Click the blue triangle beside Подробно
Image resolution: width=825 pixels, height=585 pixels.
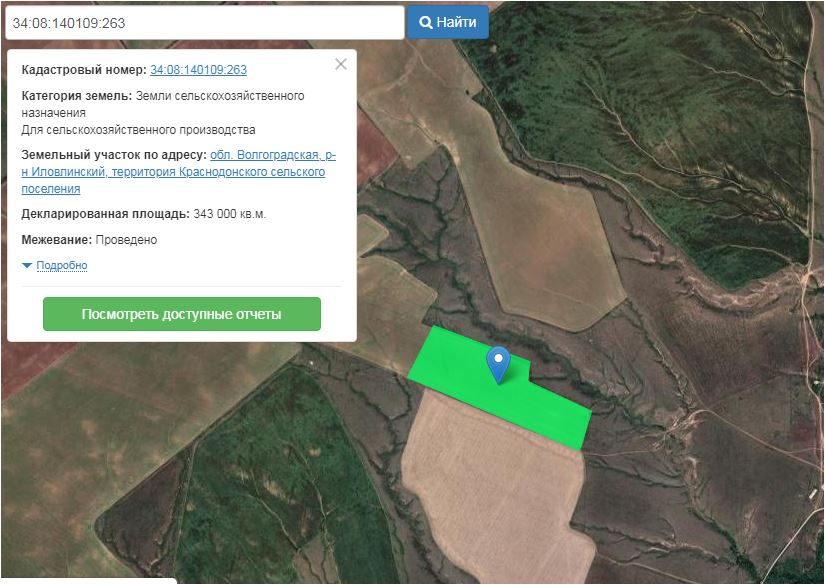pyautogui.click(x=27, y=266)
